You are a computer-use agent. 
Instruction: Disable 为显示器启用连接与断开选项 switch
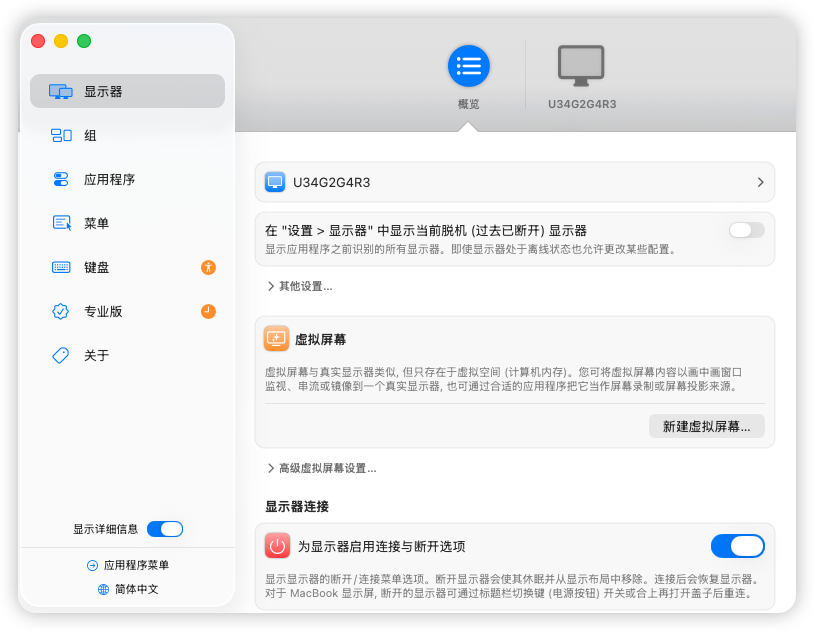point(738,546)
